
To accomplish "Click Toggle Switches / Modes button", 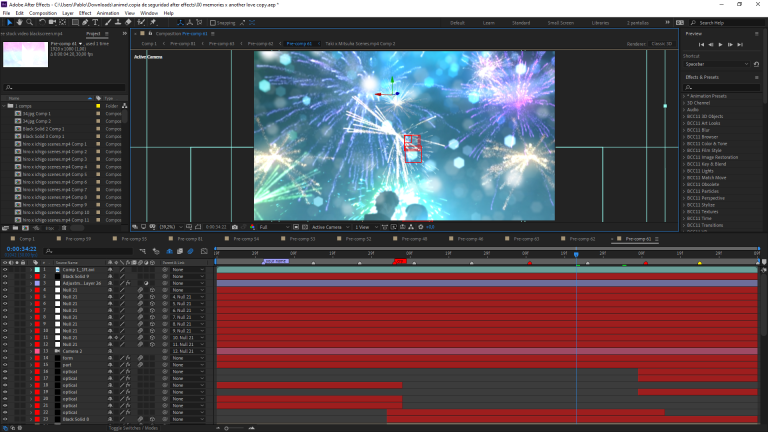I will (x=133, y=428).
